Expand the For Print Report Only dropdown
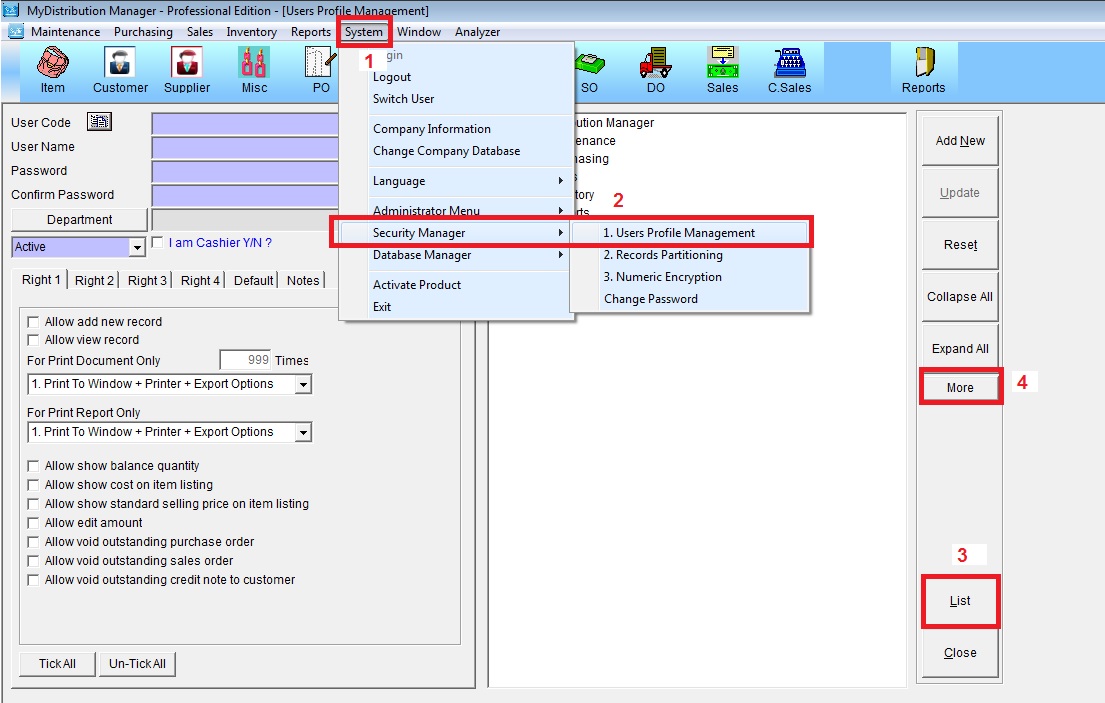1105x703 pixels. pyautogui.click(x=303, y=432)
